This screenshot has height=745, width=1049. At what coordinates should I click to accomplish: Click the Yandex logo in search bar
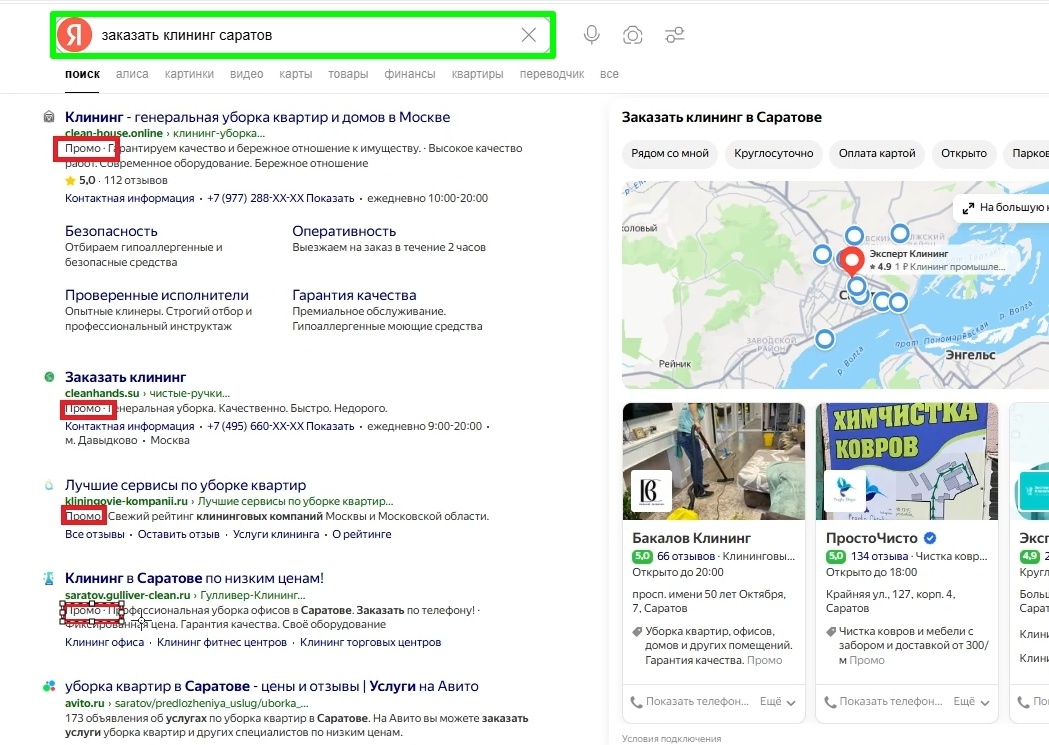[x=74, y=35]
